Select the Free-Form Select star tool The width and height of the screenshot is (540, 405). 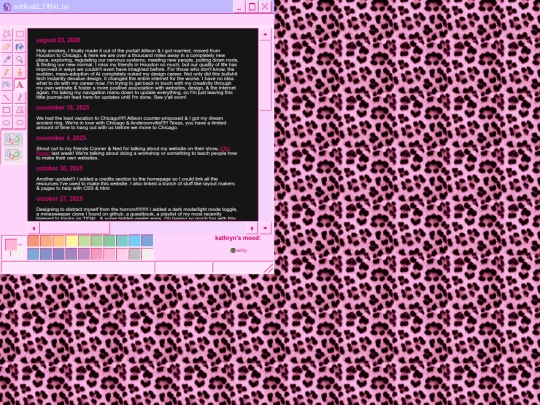7,34
